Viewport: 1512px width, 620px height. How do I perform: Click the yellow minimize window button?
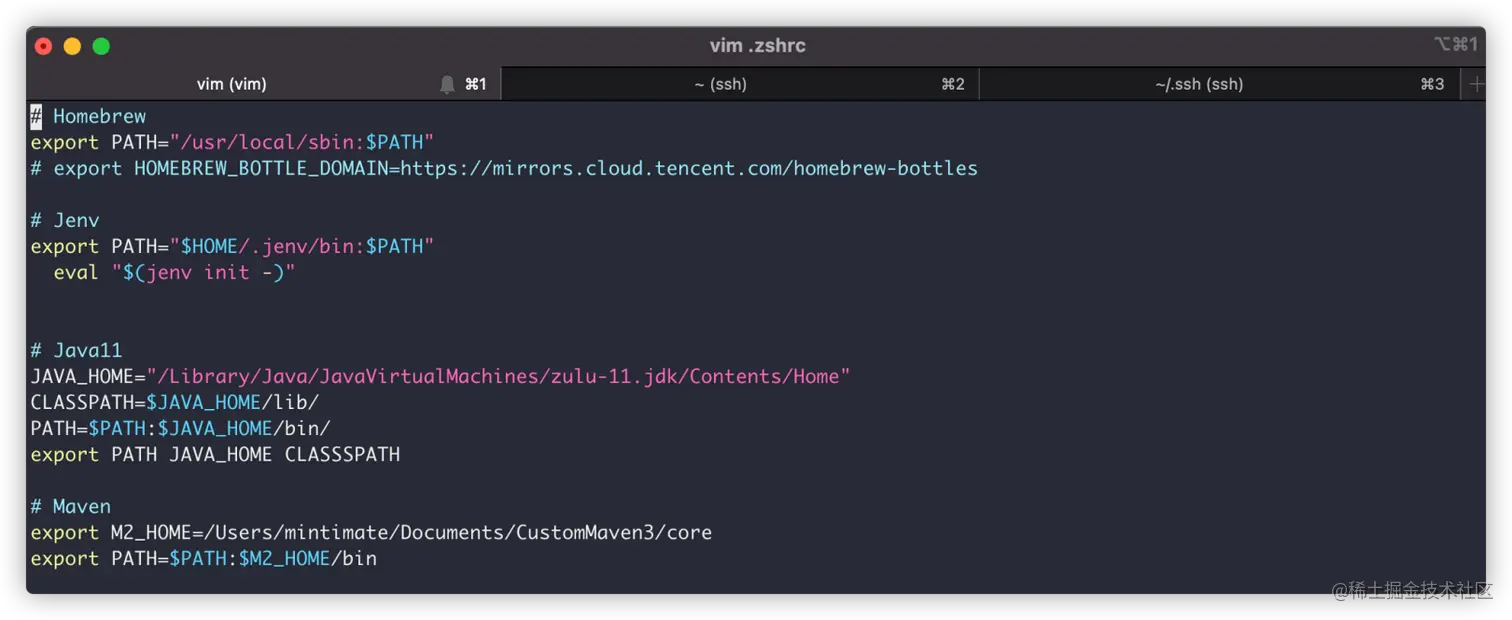pos(72,46)
